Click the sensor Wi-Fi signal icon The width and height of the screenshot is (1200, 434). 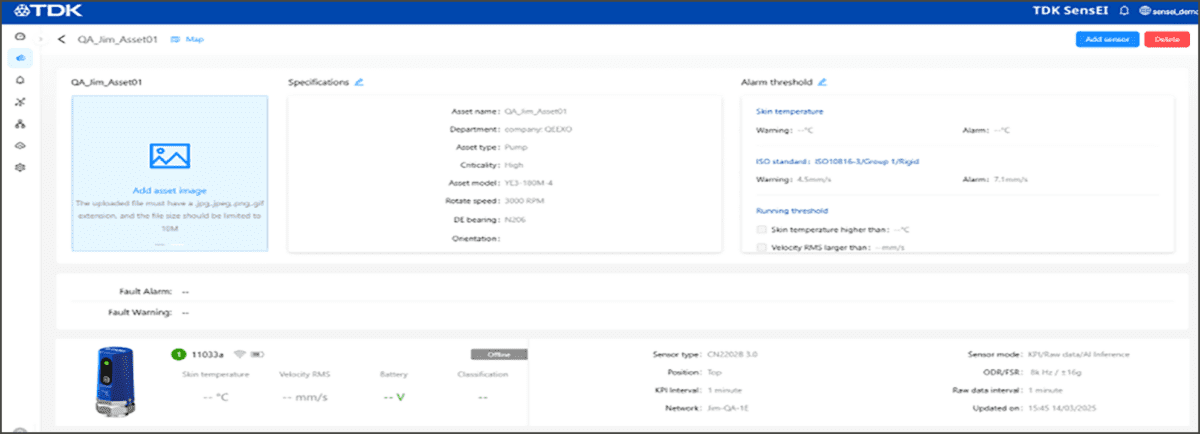tap(239, 354)
